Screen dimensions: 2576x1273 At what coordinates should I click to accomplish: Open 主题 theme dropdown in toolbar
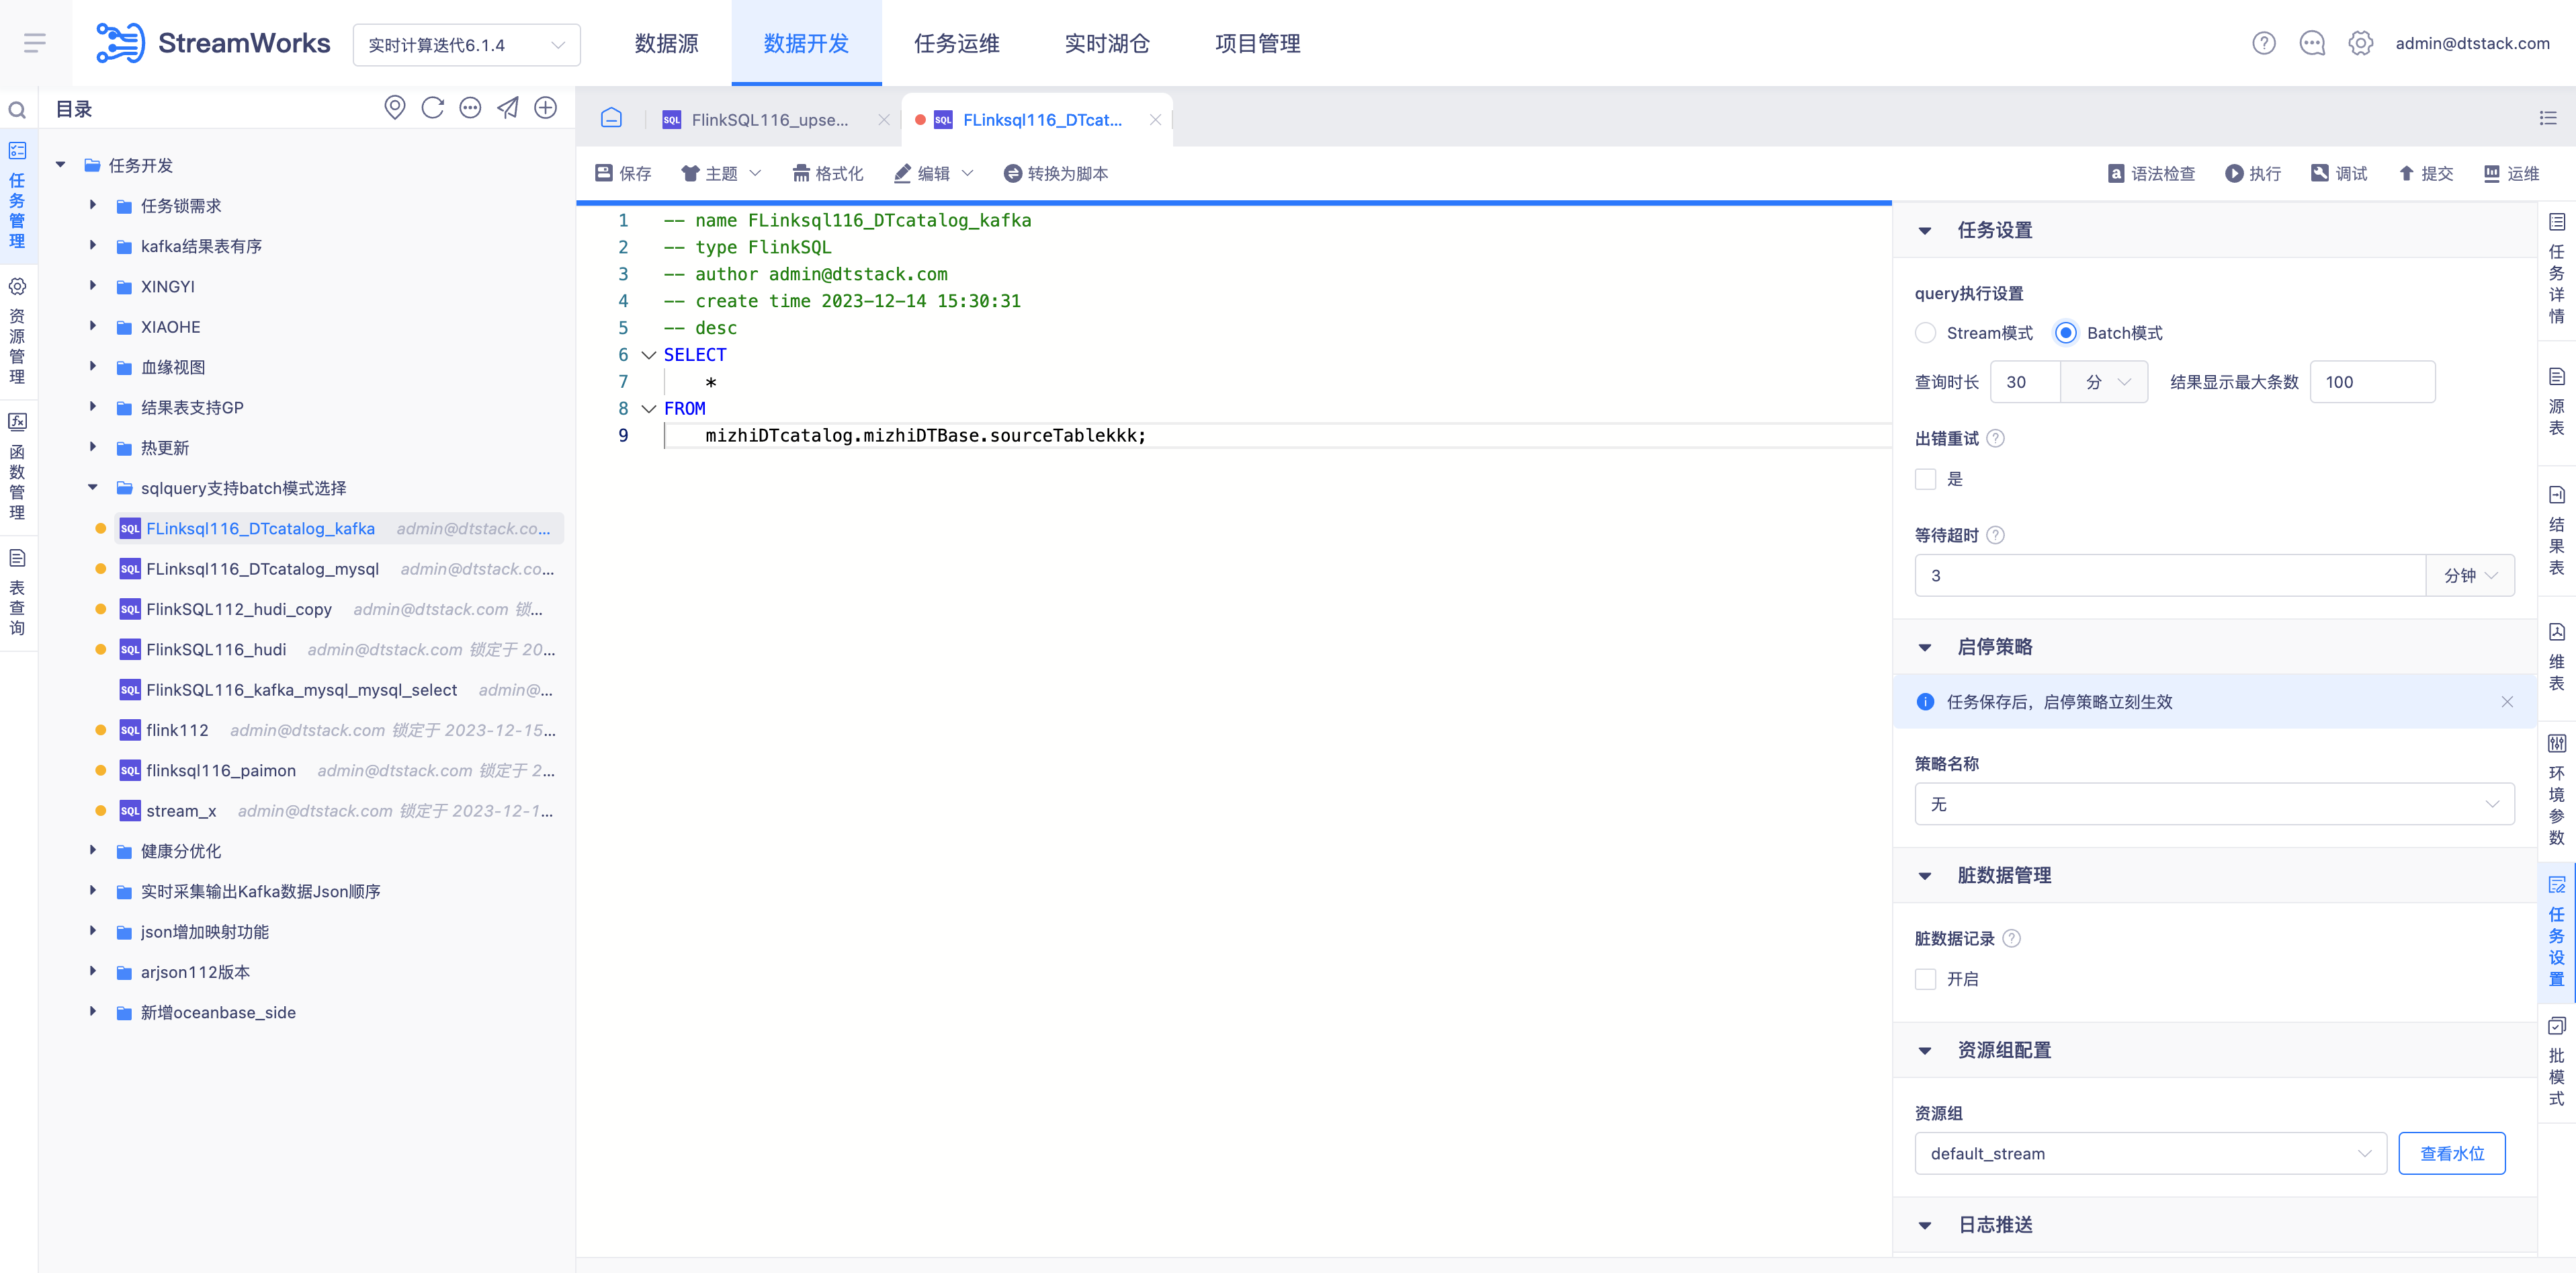coord(720,174)
